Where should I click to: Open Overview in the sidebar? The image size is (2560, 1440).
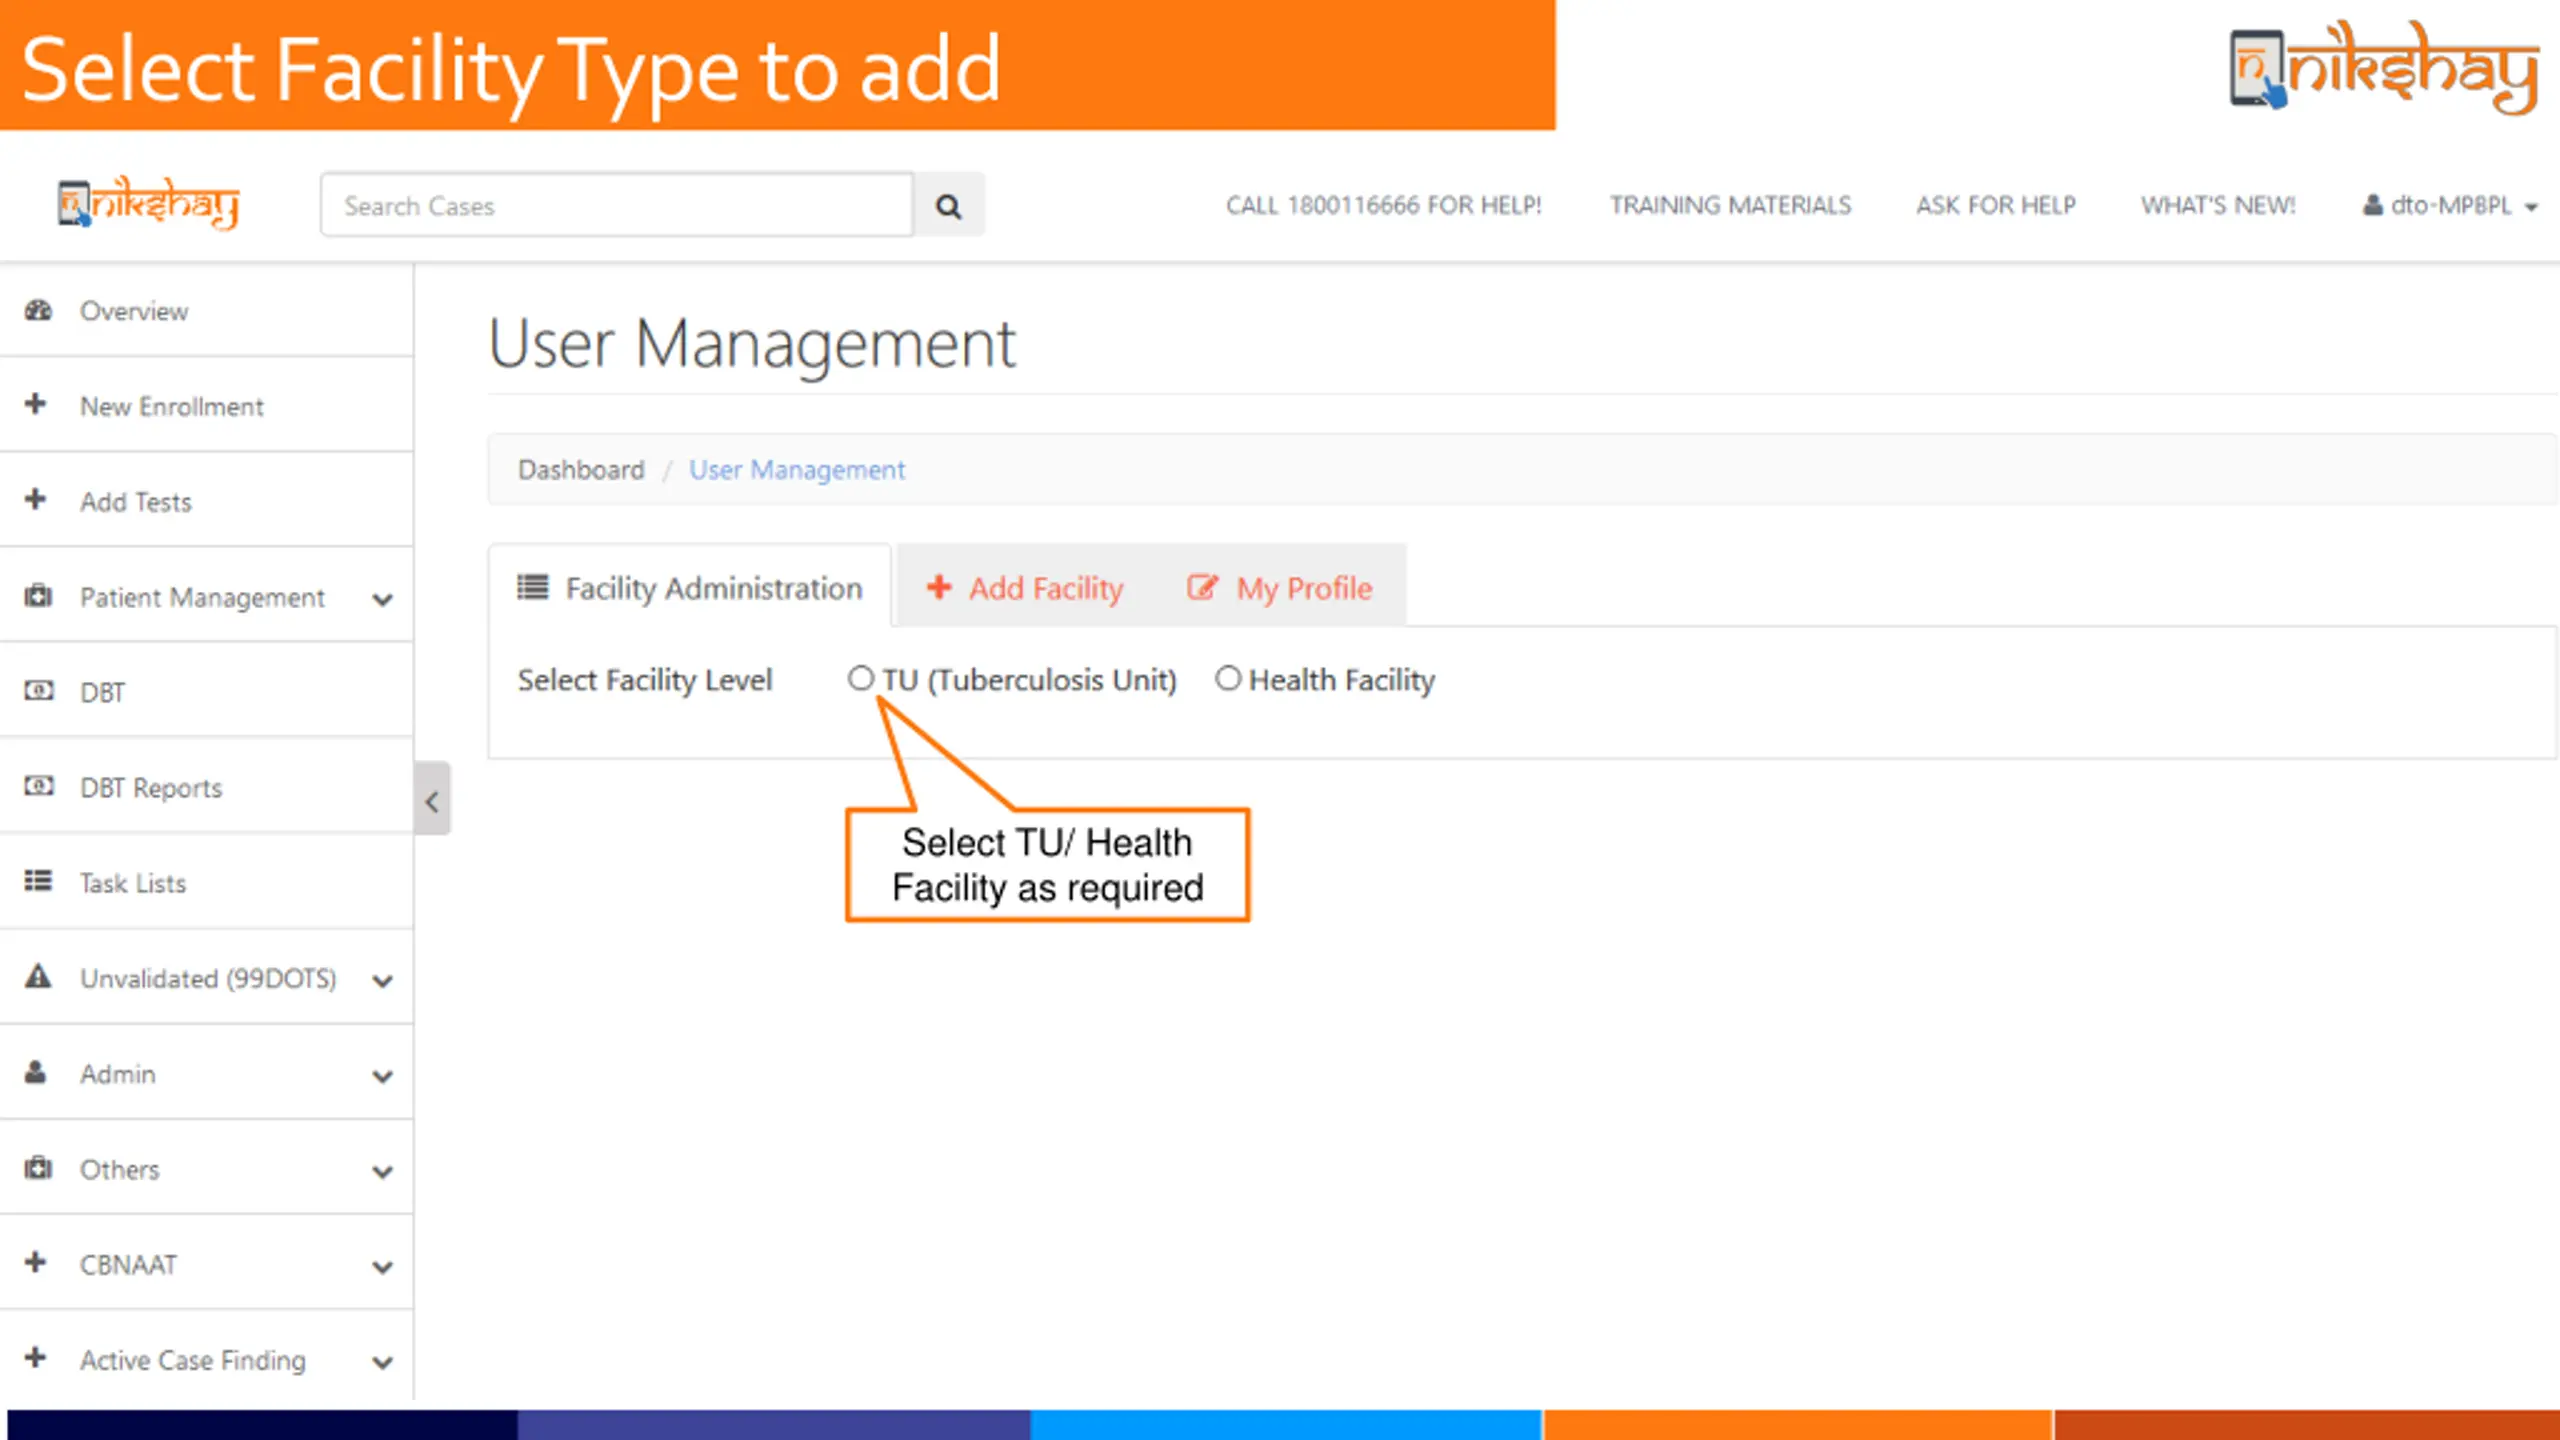pyautogui.click(x=206, y=310)
